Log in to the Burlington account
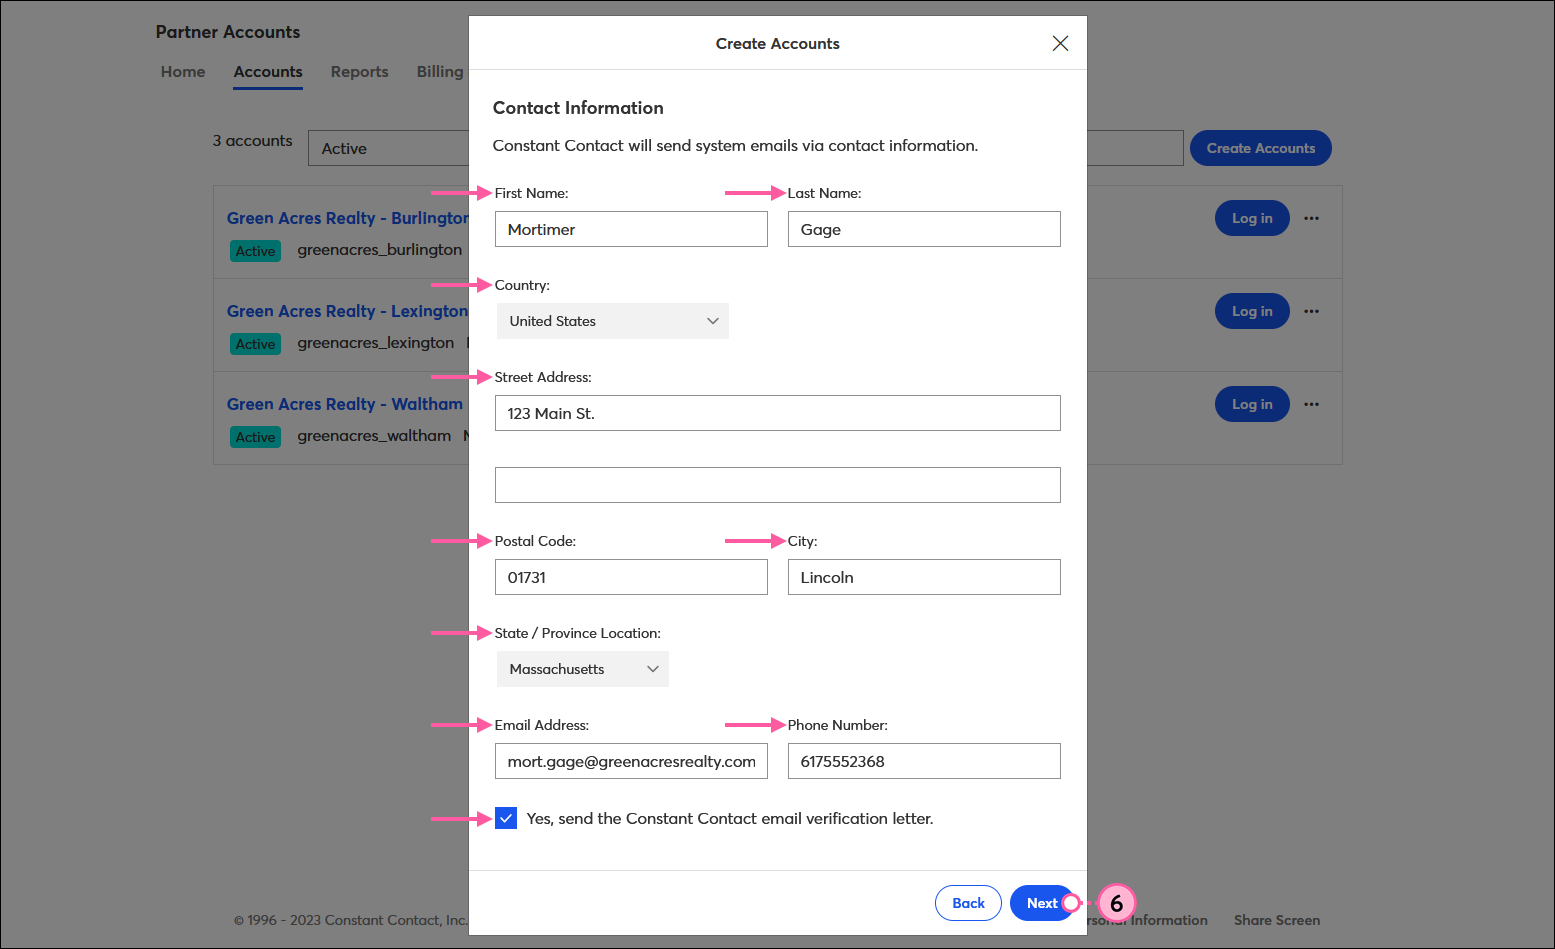Image resolution: width=1555 pixels, height=949 pixels. (x=1252, y=218)
